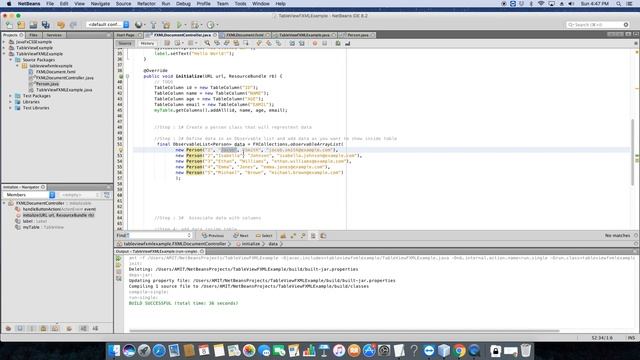Click the Select button in Find bar
The height and width of the screenshot is (360, 640).
[264, 236]
